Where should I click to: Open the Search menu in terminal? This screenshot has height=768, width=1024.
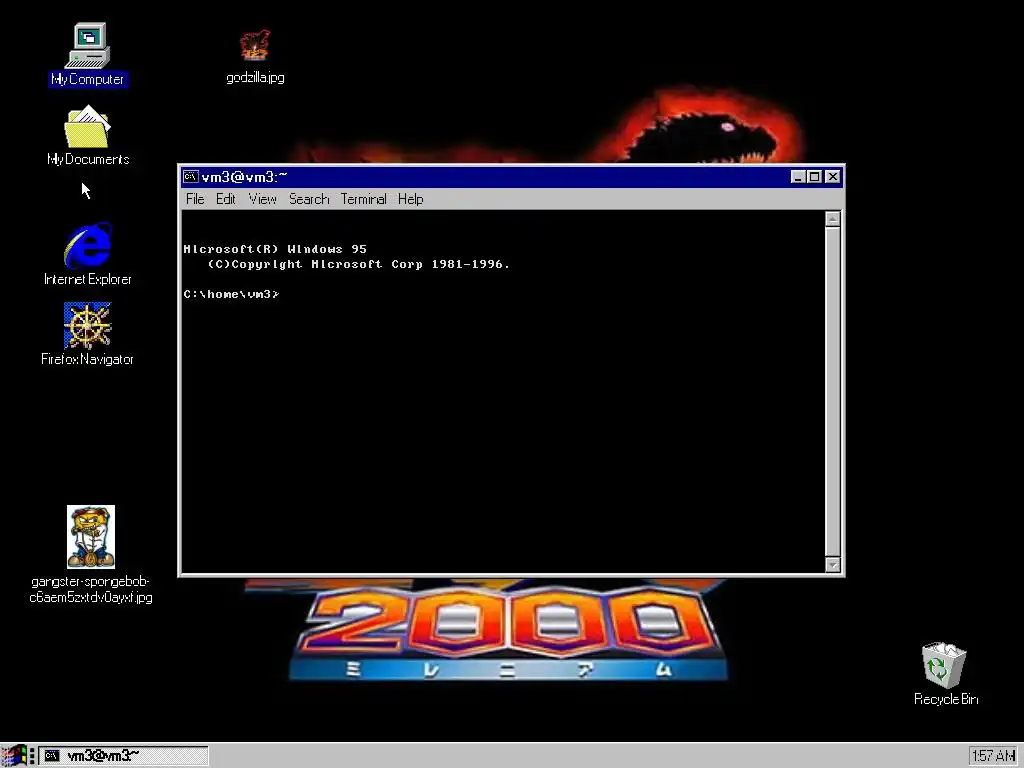pos(309,199)
